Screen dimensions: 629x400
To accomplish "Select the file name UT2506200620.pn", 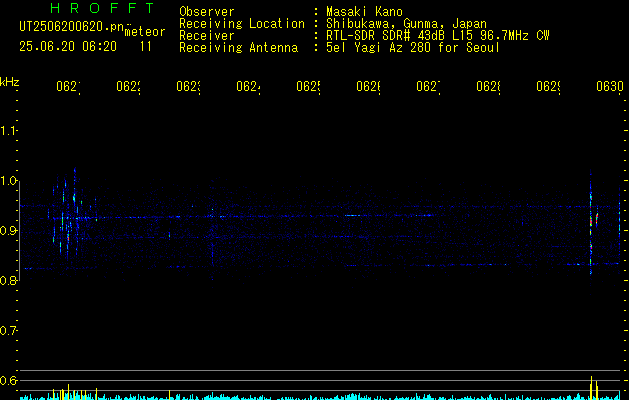I will [x=72, y=26].
